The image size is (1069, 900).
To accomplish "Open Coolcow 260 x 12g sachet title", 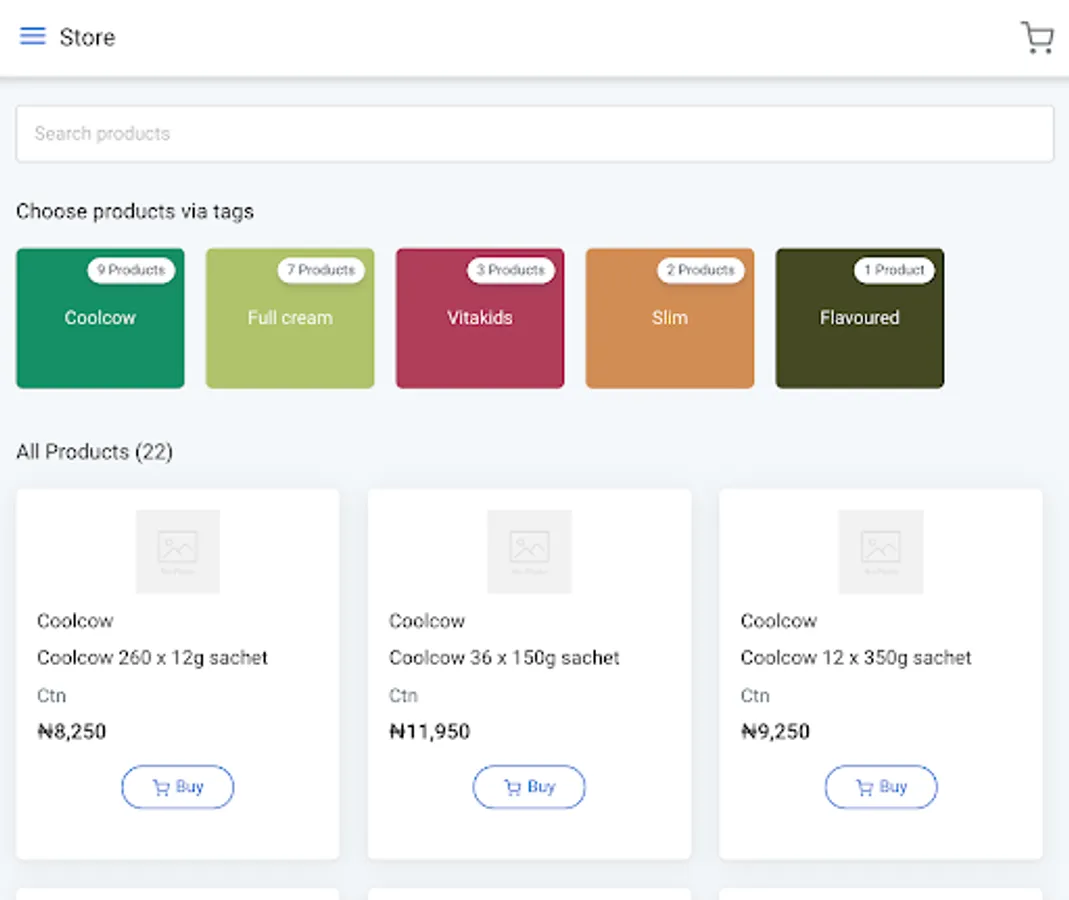I will point(153,658).
